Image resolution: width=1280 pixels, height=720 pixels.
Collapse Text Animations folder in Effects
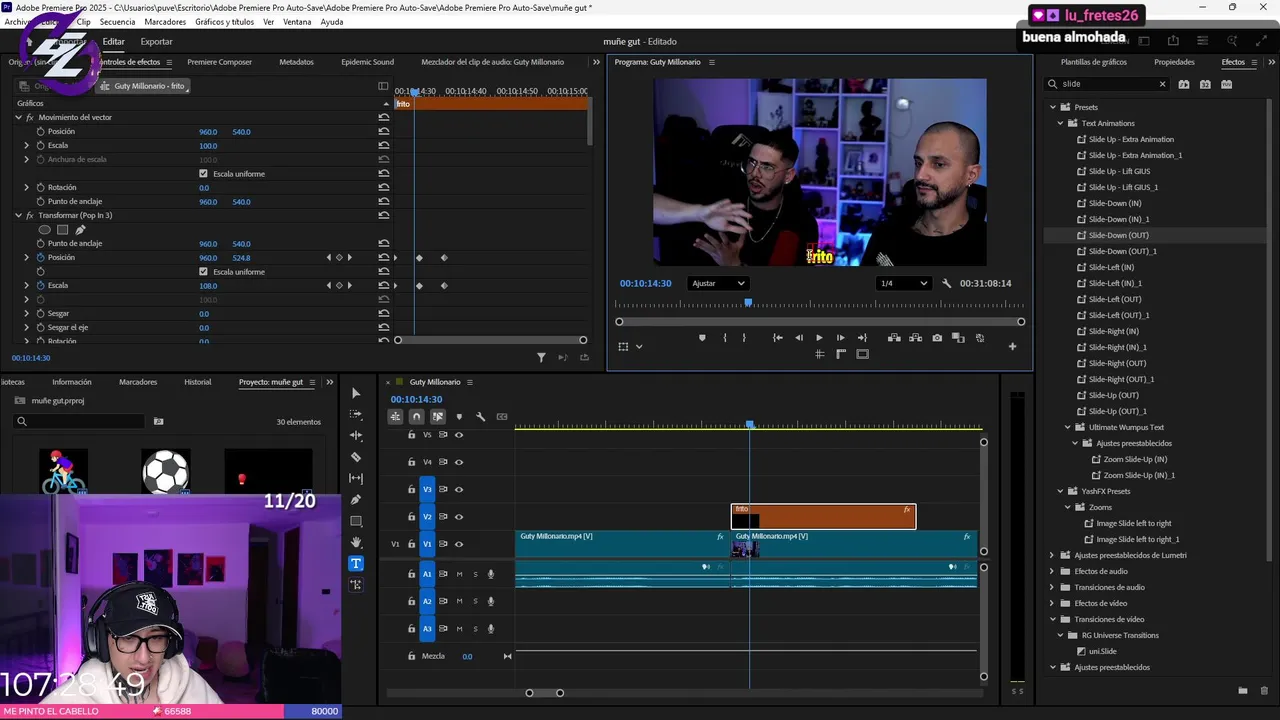(1061, 123)
